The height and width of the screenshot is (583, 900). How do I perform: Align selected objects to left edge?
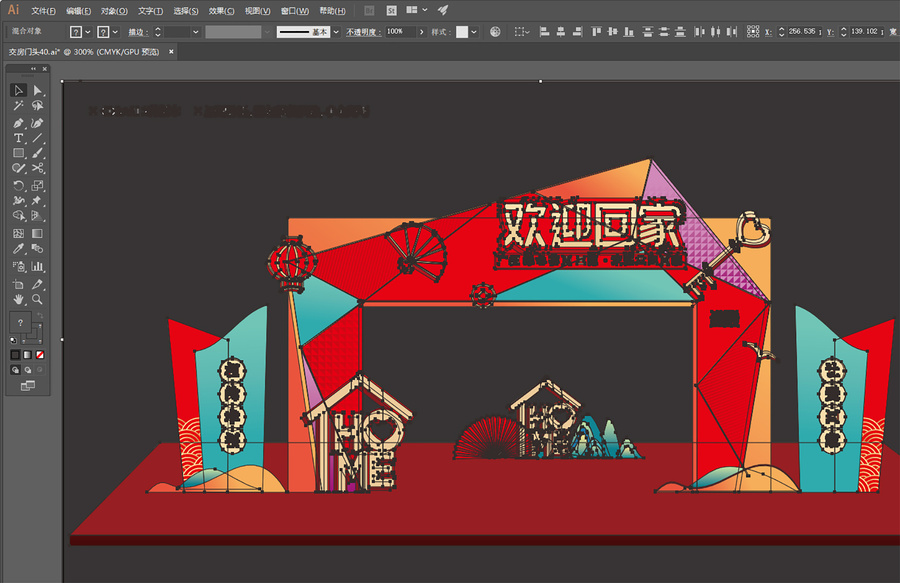click(x=544, y=32)
